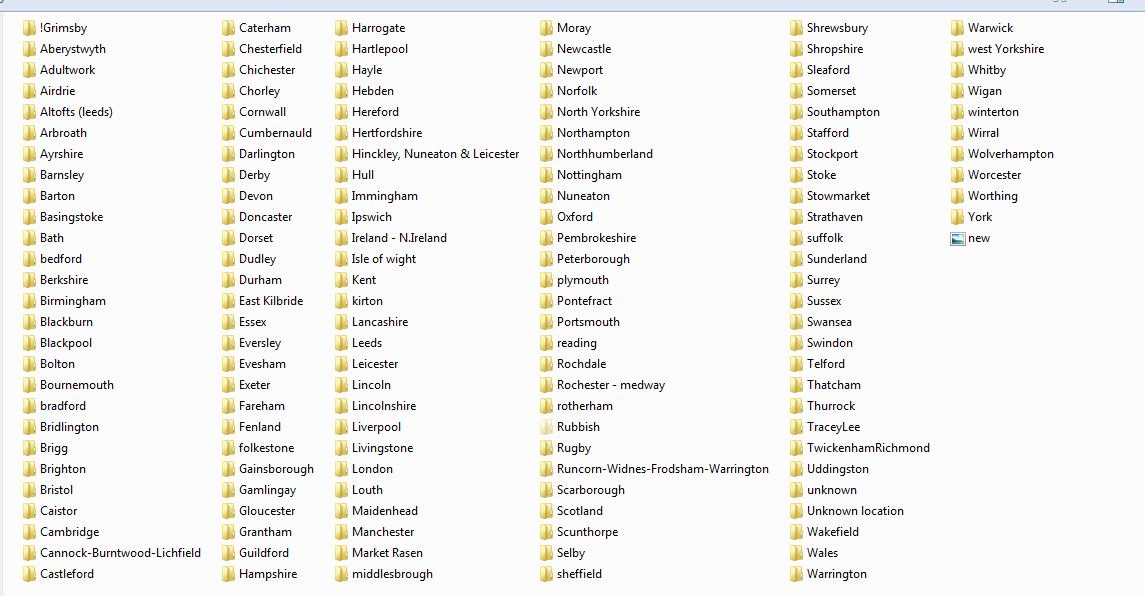Screen dimensions: 1145x596
Task: Select the middlesbrough folder label
Action: [392, 574]
